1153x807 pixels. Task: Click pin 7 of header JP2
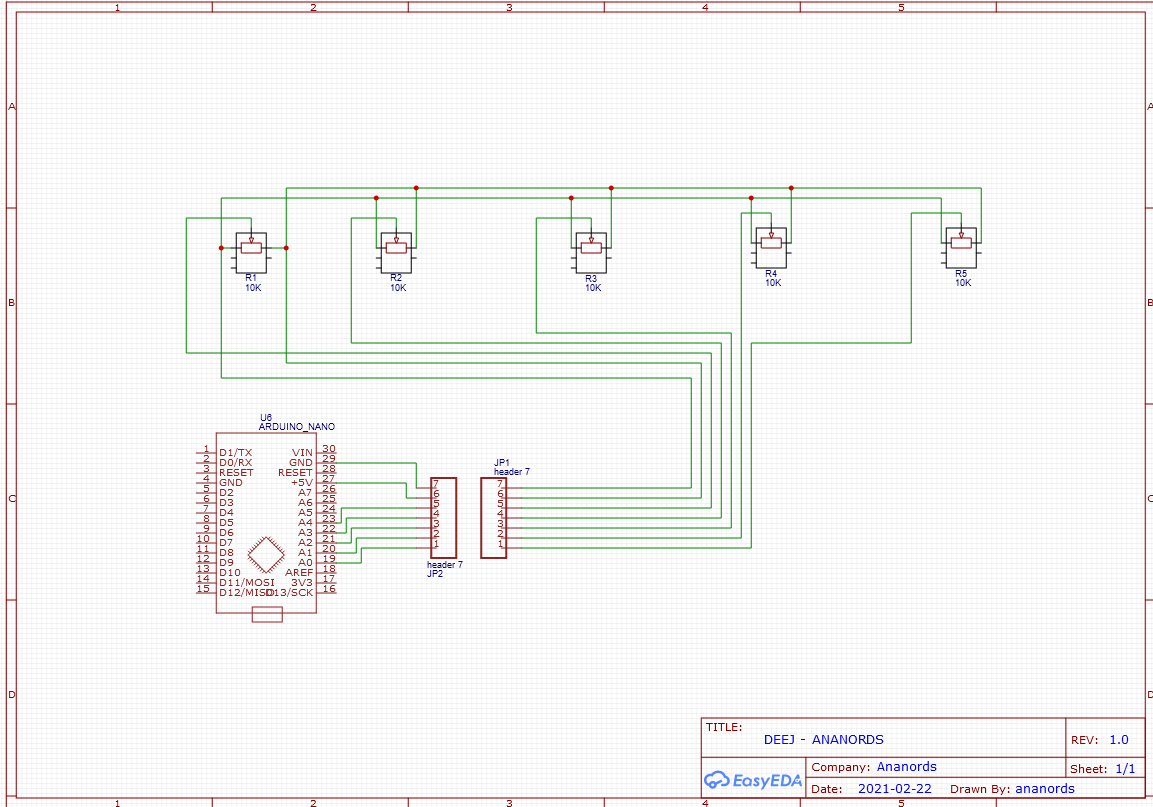click(436, 483)
